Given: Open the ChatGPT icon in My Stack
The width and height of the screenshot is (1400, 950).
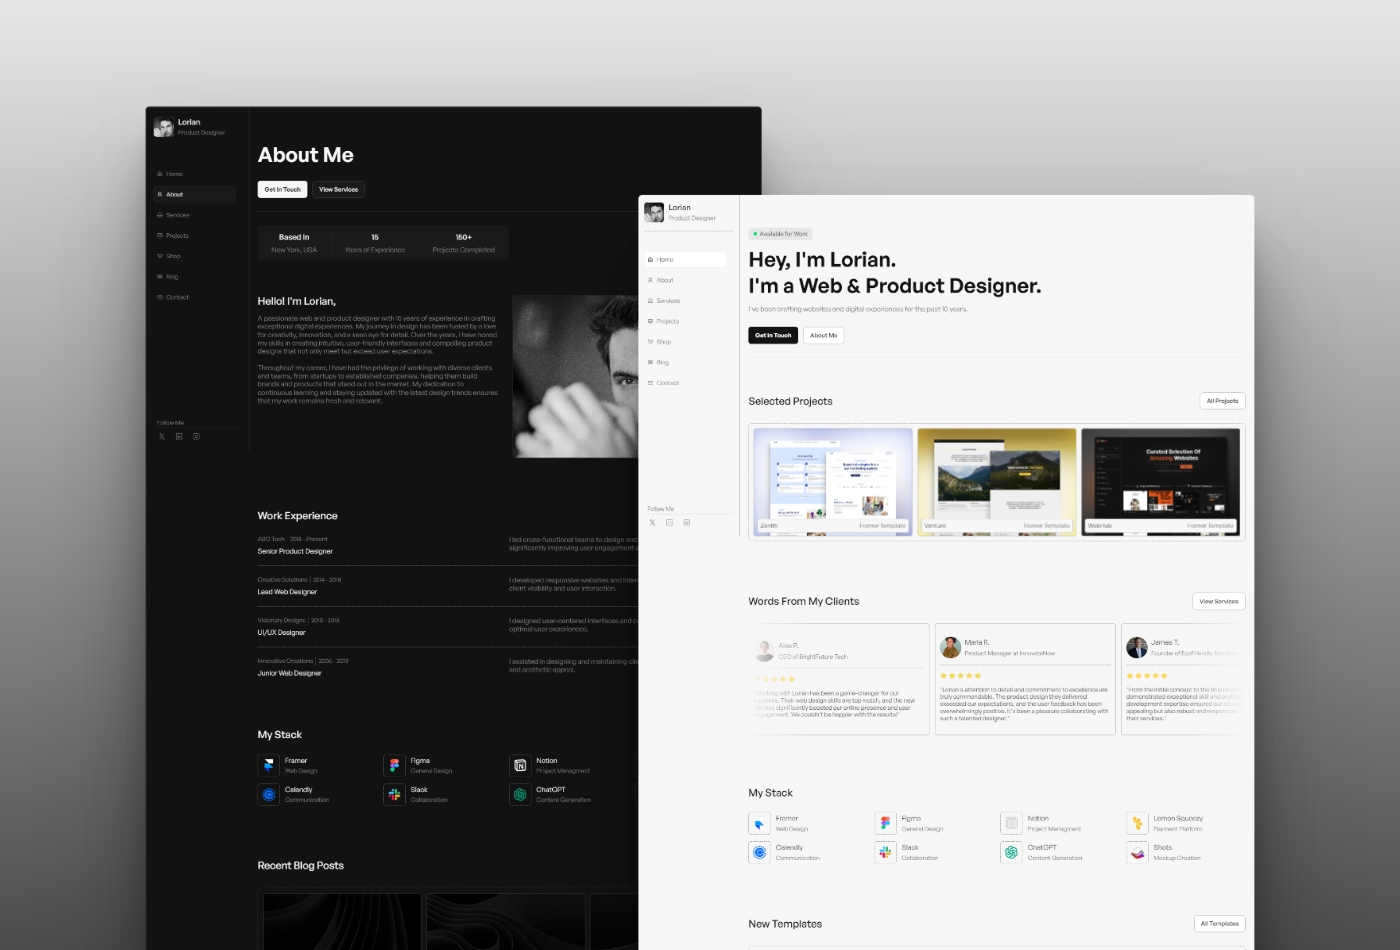Looking at the screenshot, I should (x=1012, y=851).
